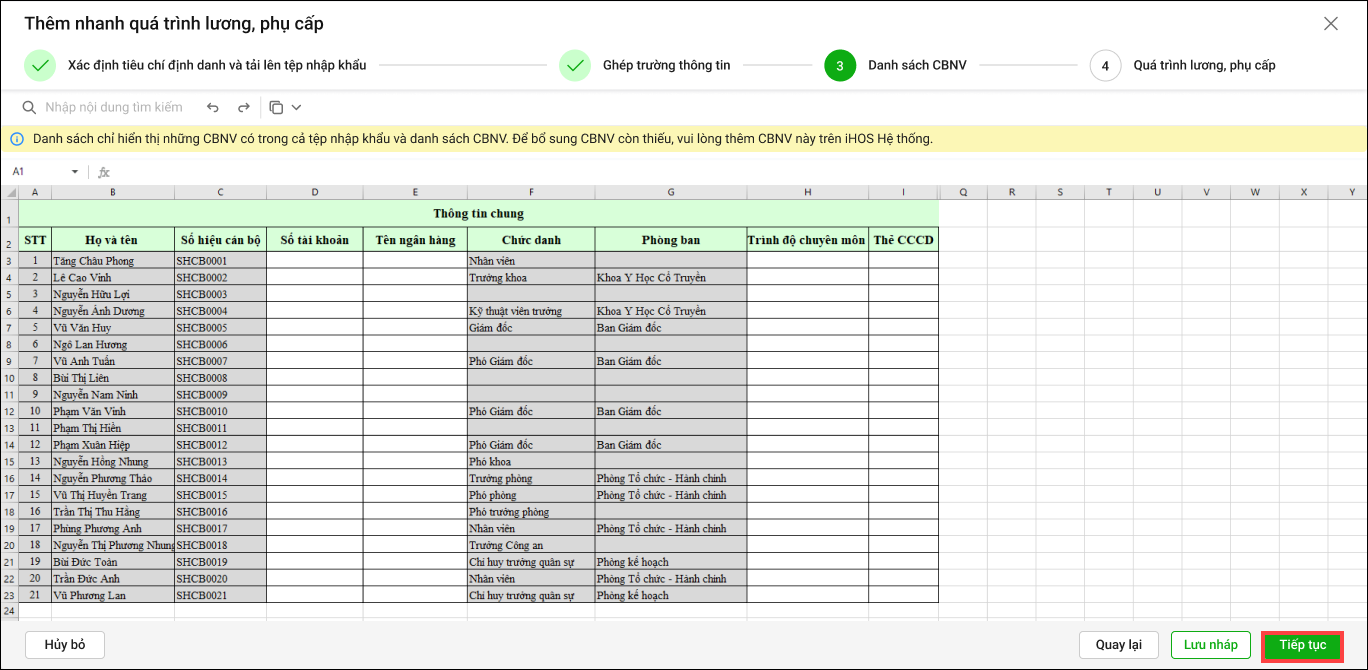Click the copy icon in toolbar
The width and height of the screenshot is (1368, 670).
276,107
